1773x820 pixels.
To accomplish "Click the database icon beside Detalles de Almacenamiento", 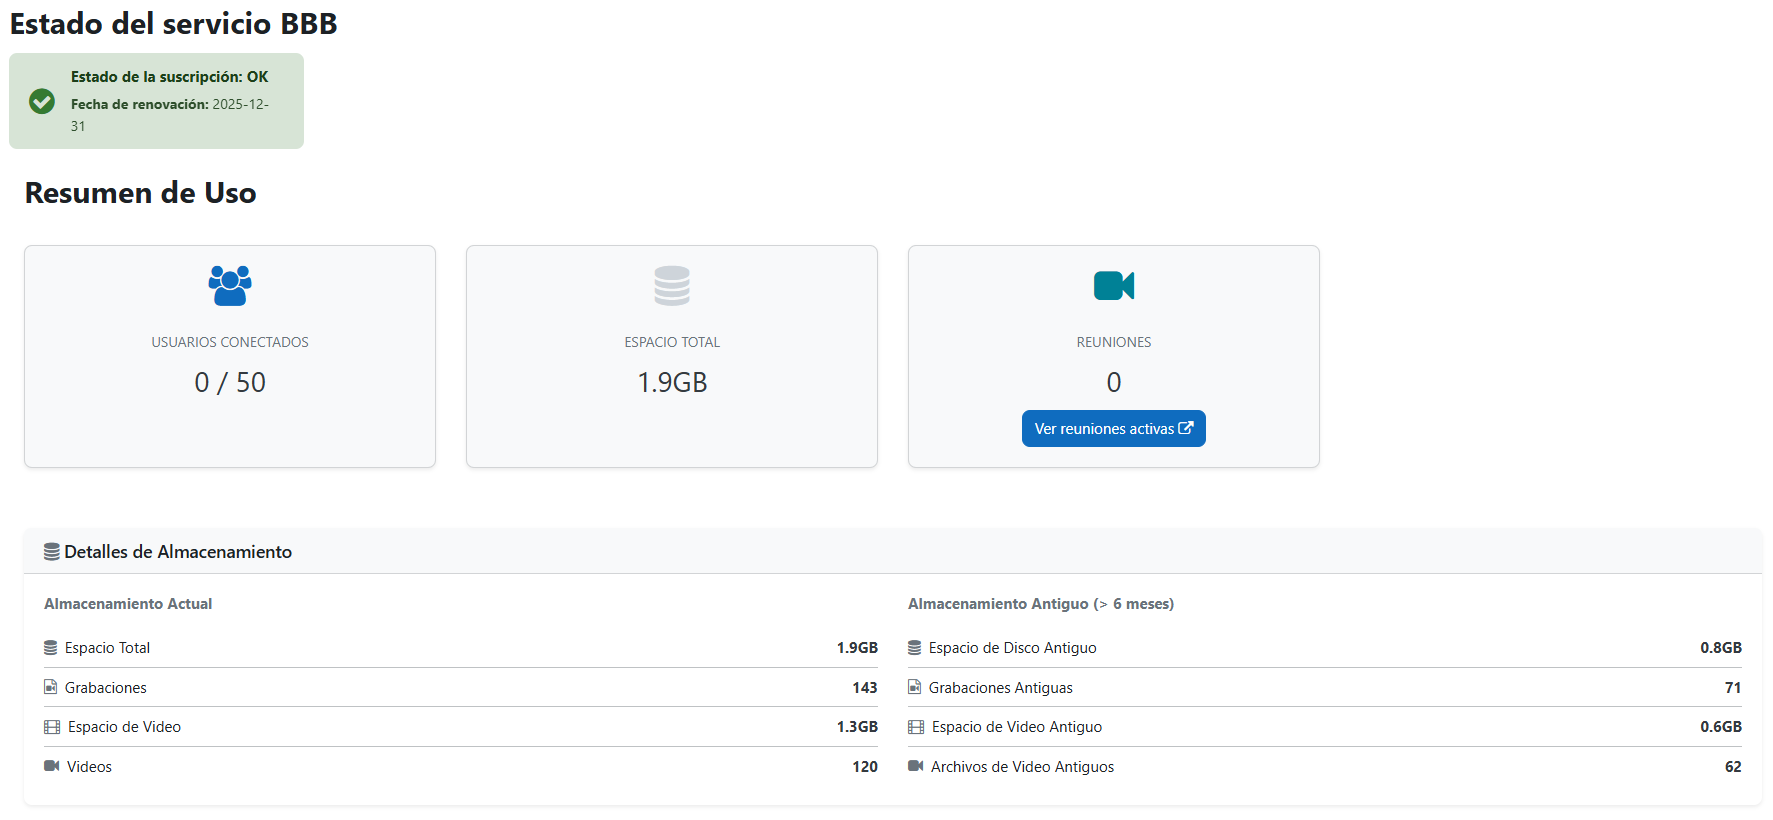I will (x=52, y=552).
